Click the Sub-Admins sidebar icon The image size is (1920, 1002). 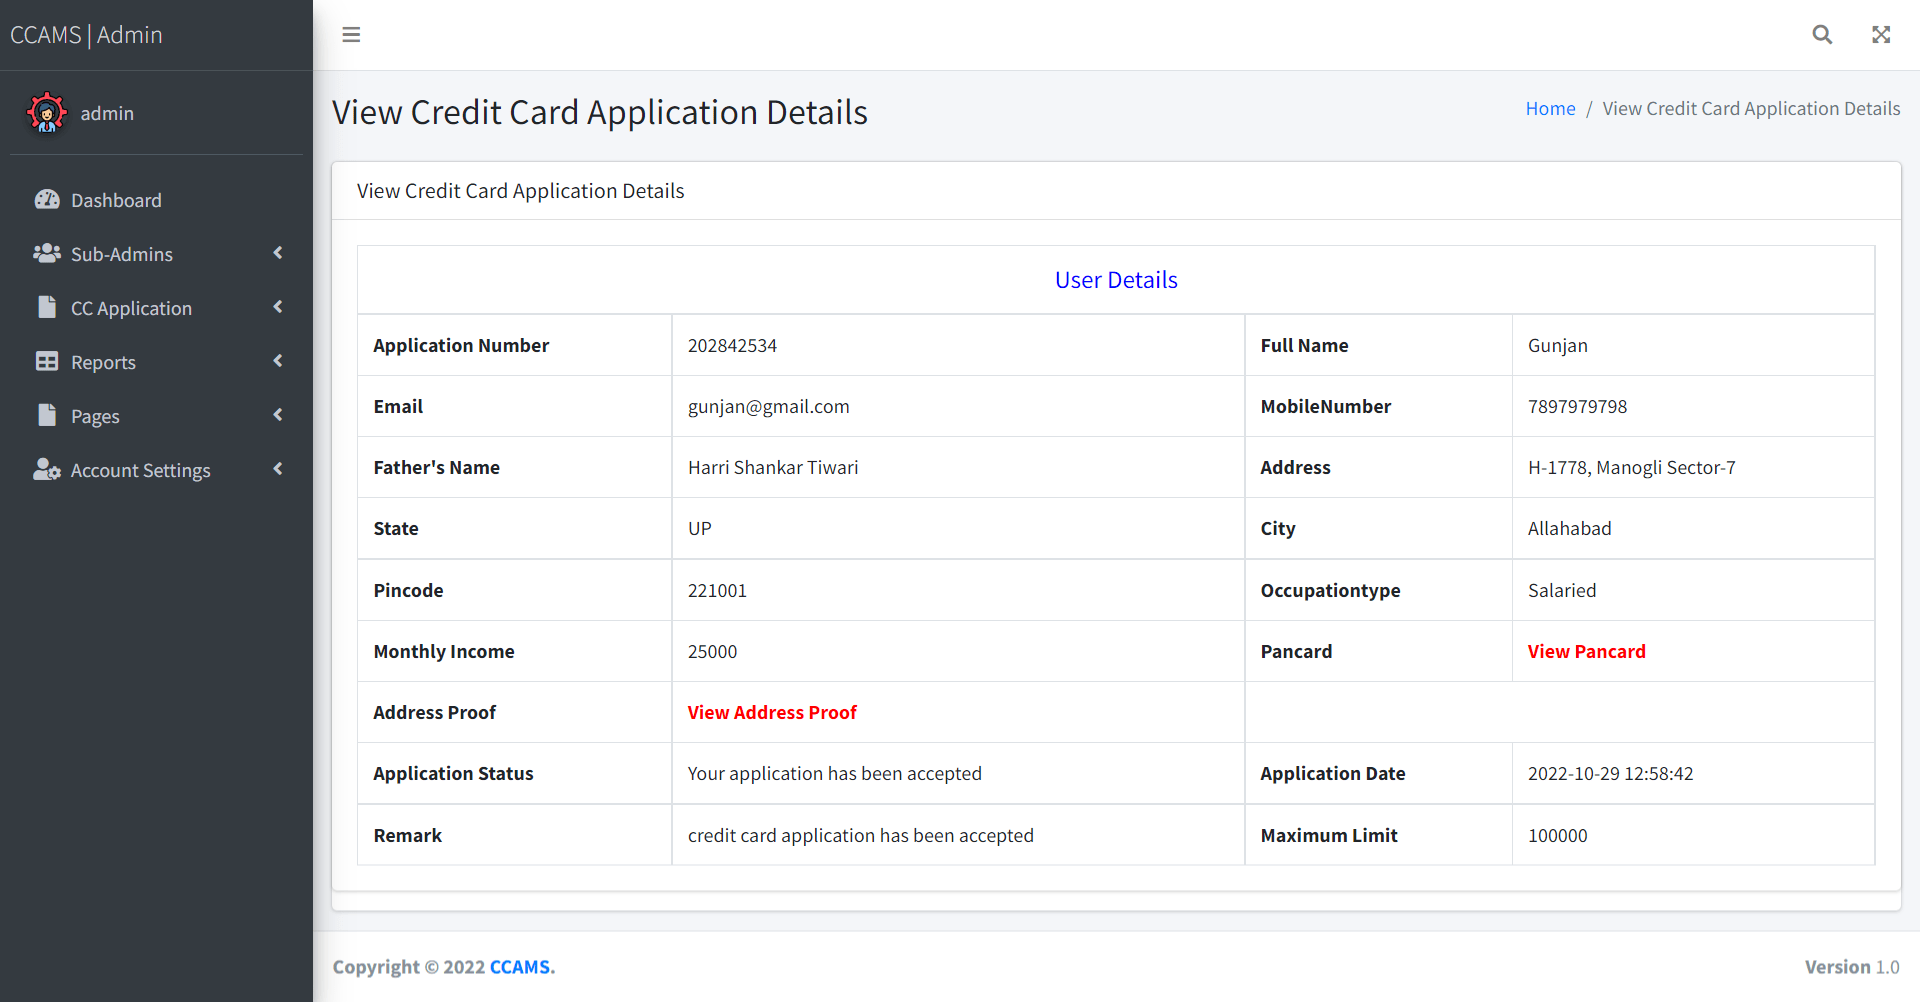47,253
